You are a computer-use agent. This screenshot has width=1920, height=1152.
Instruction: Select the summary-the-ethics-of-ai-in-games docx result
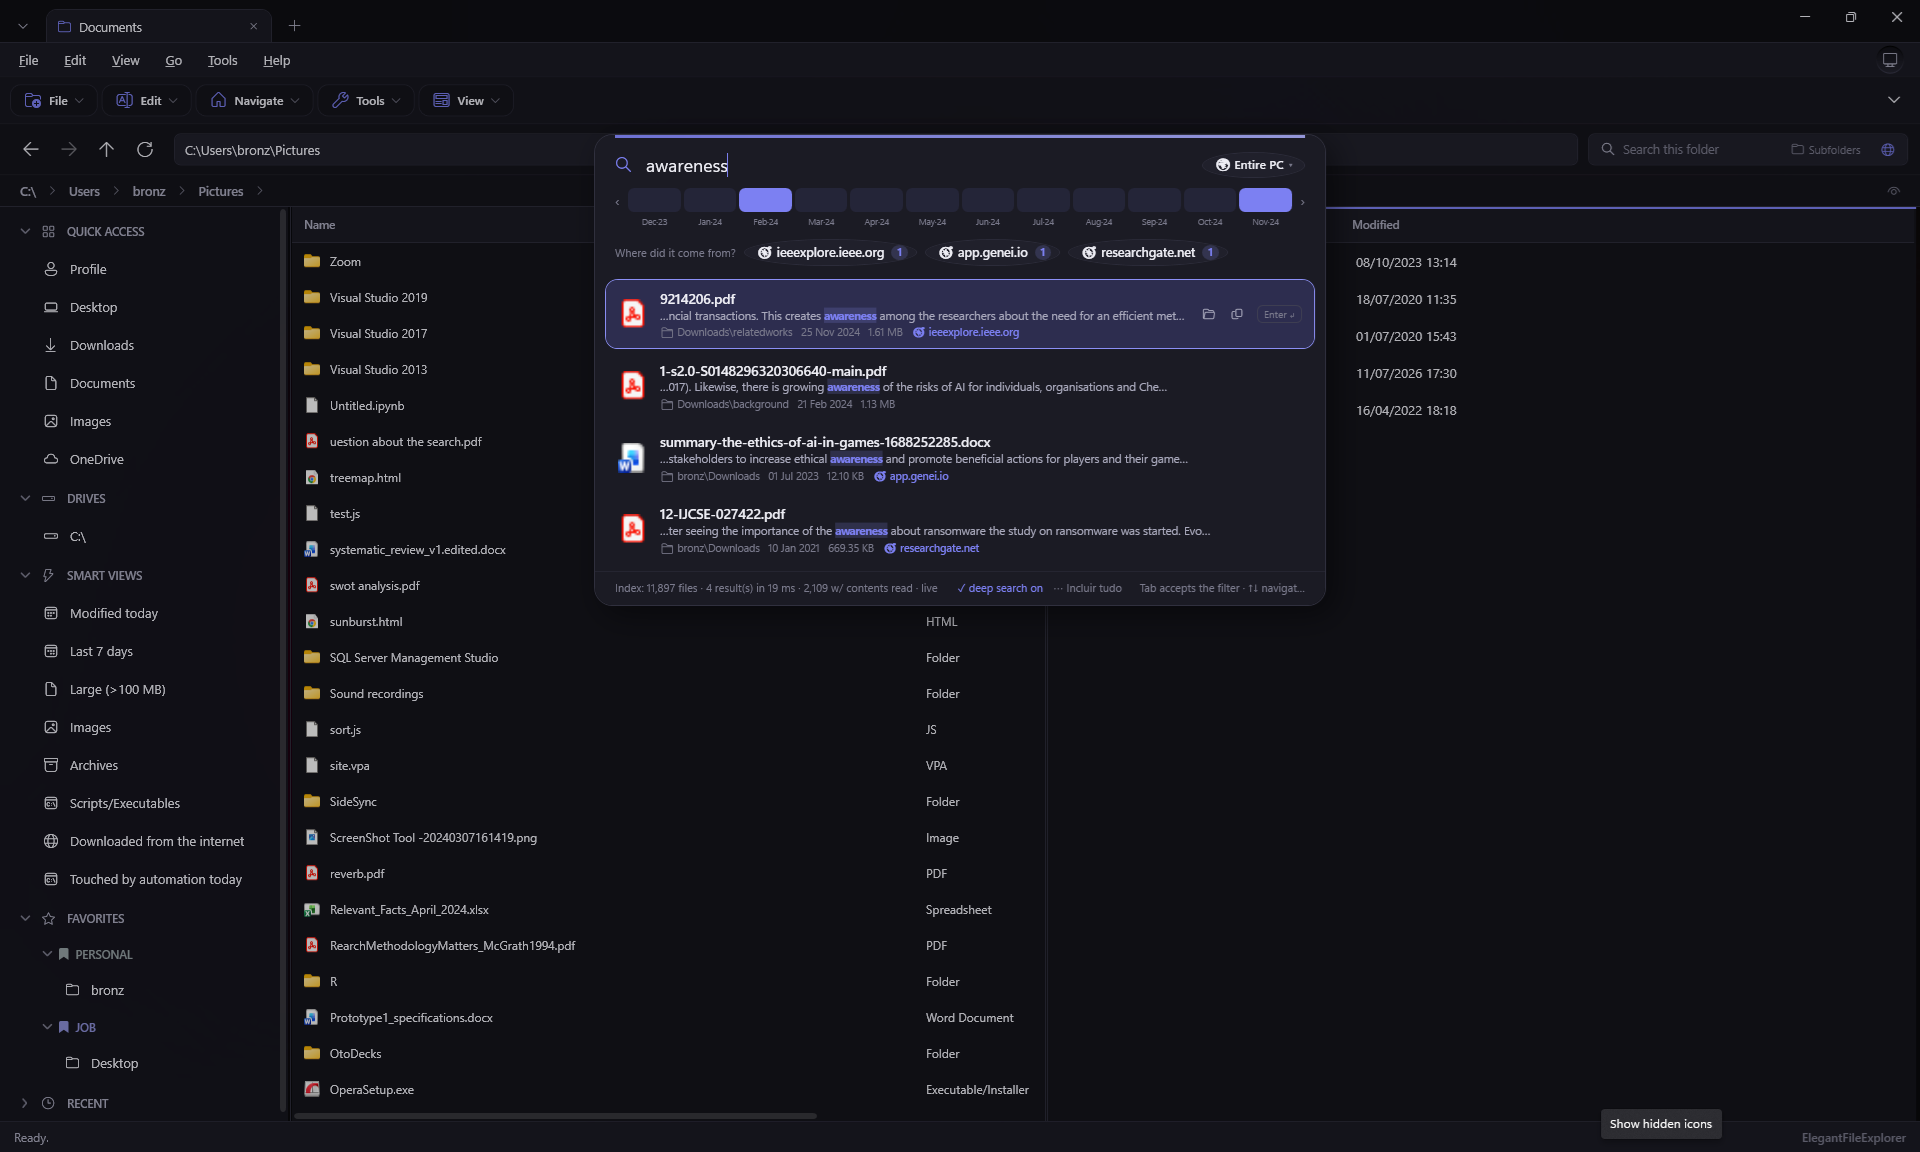[960, 458]
